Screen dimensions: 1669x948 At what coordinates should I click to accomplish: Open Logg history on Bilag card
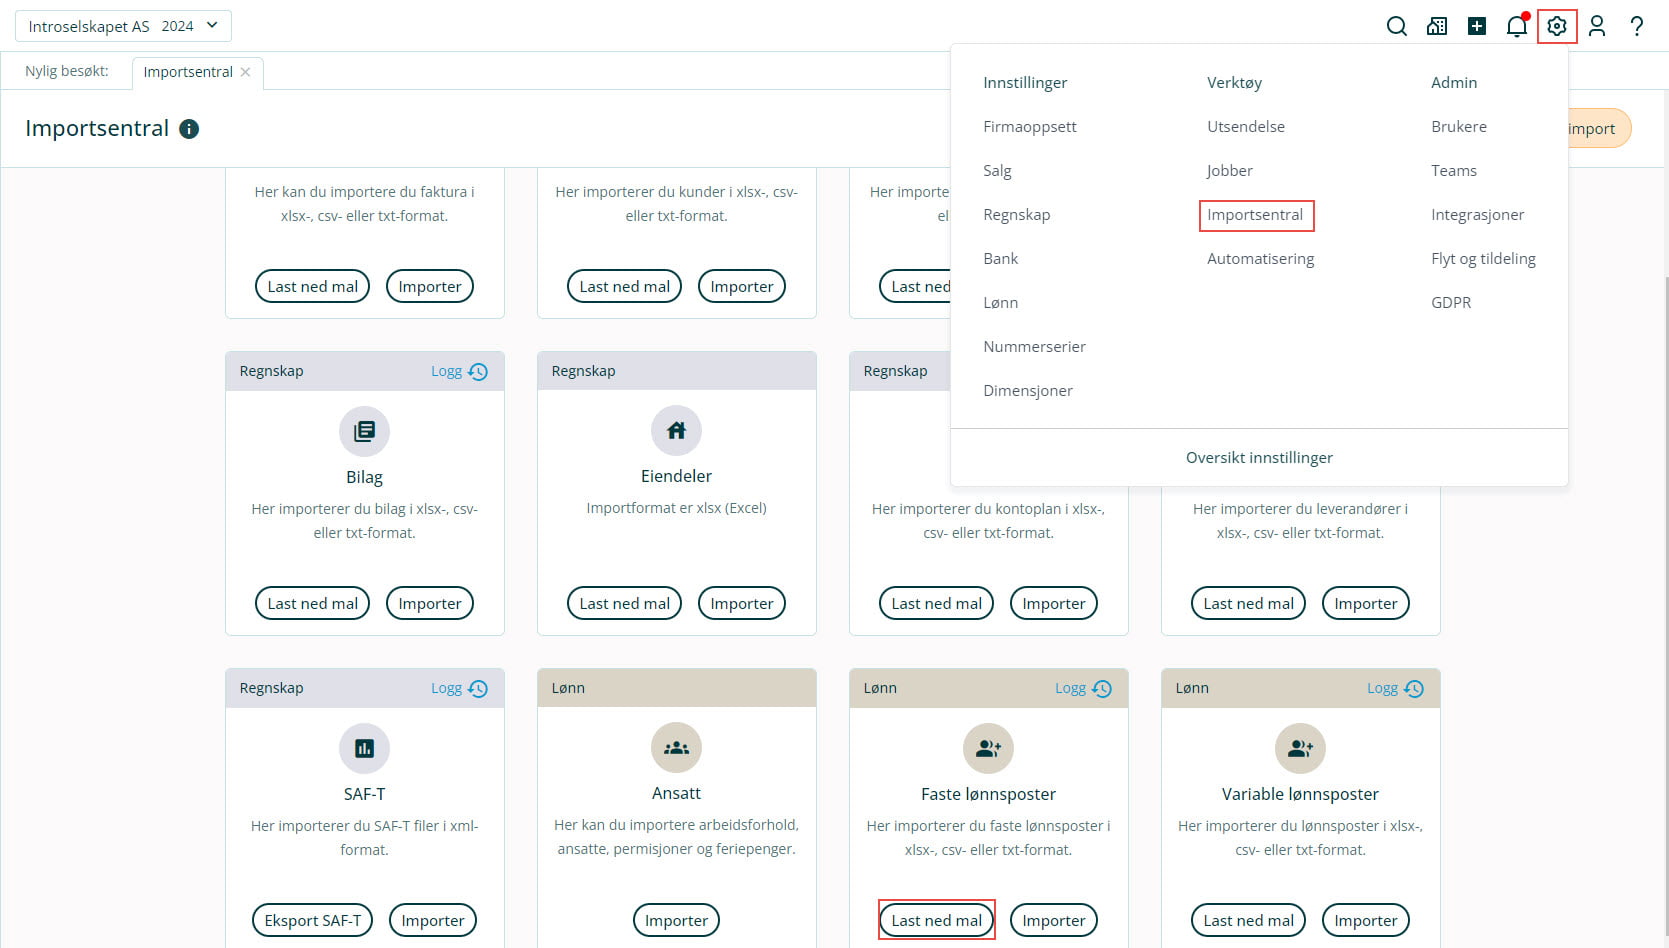[x=459, y=372]
